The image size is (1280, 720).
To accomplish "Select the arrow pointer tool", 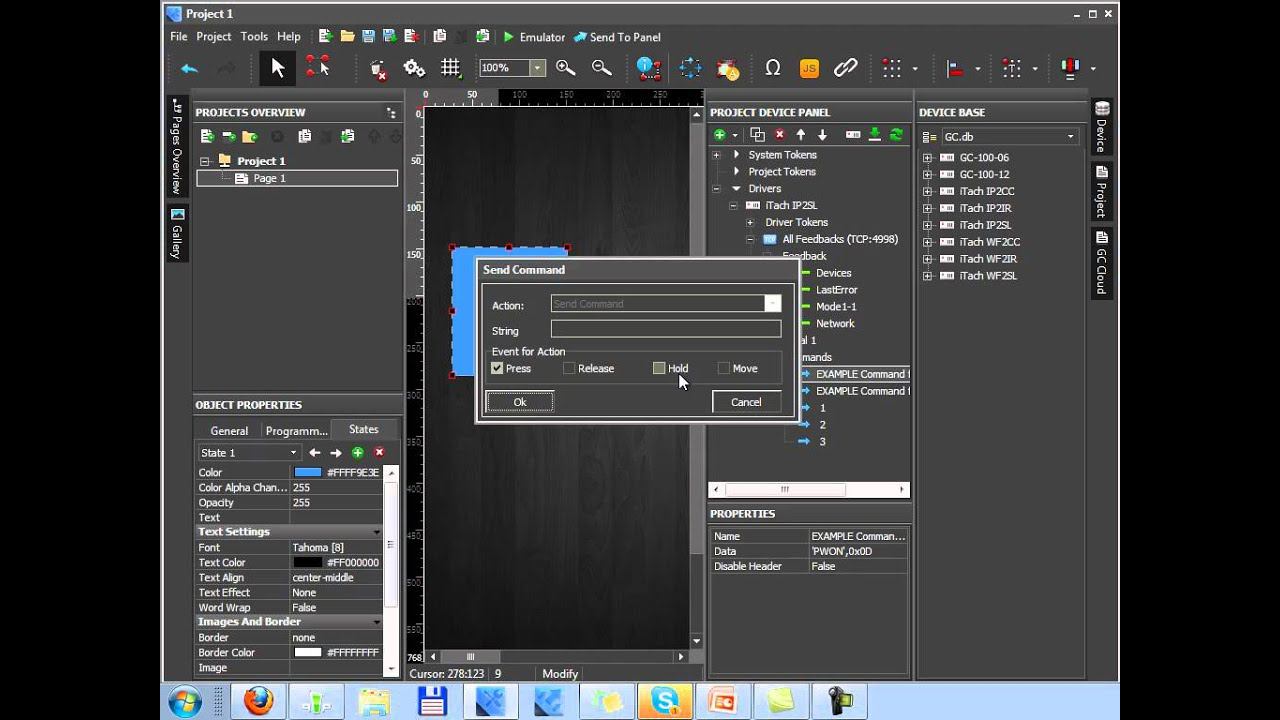I will click(x=278, y=68).
